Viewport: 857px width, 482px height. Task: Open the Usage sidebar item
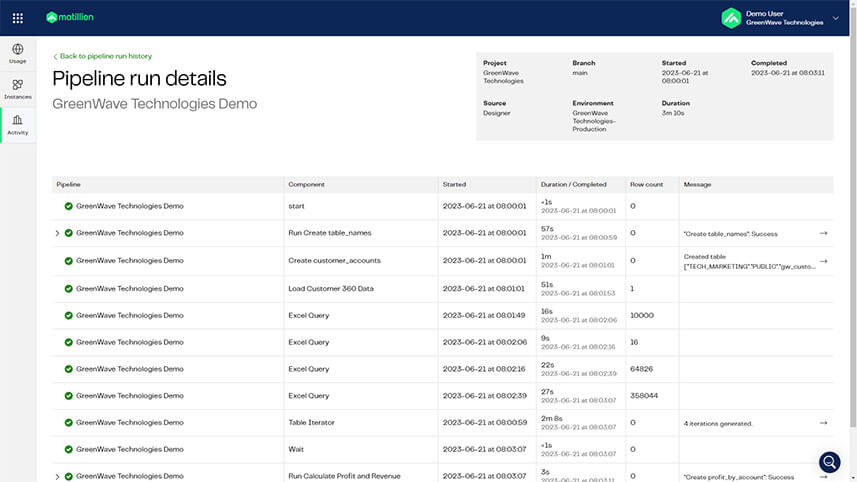point(17,54)
